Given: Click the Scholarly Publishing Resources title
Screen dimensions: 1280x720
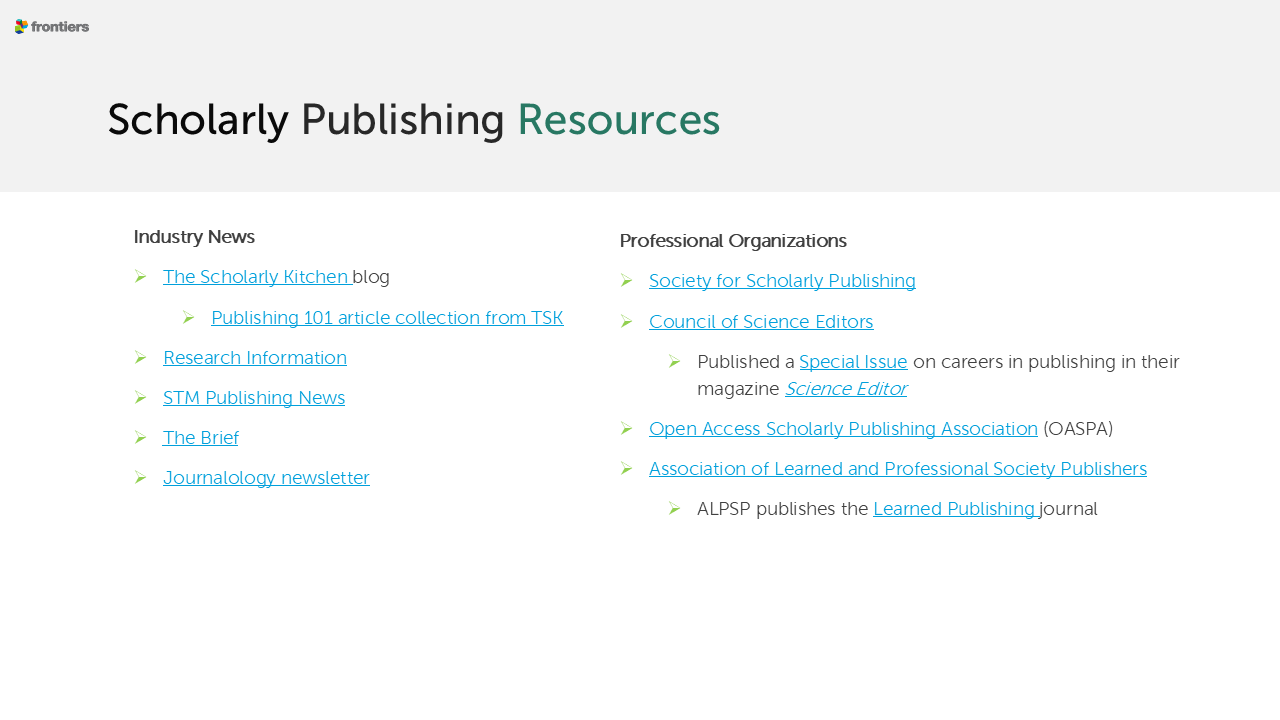Looking at the screenshot, I should (413, 120).
